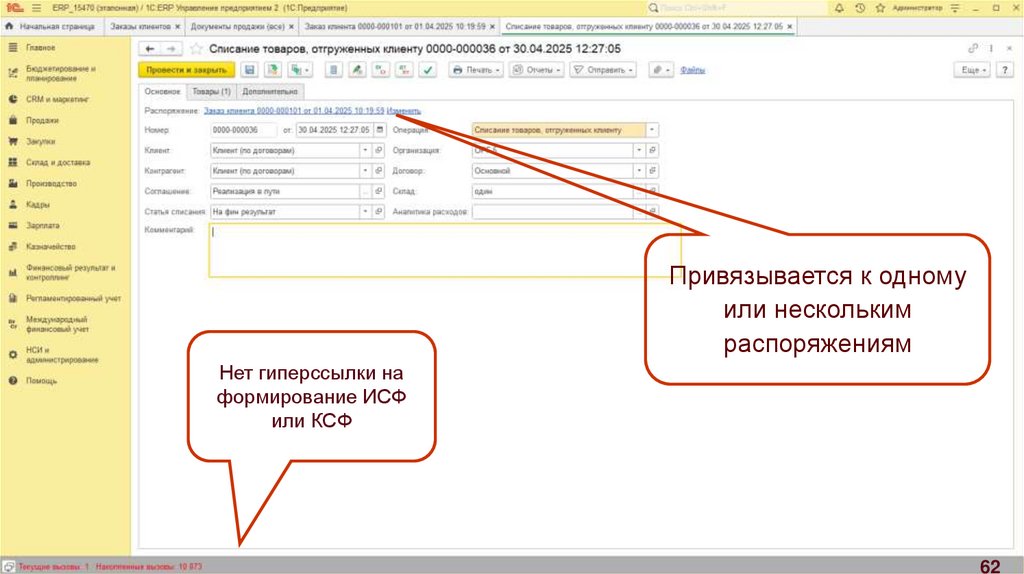Open the Закупки sidebar section
Viewport: 1024px width, 574px height.
click(x=40, y=141)
